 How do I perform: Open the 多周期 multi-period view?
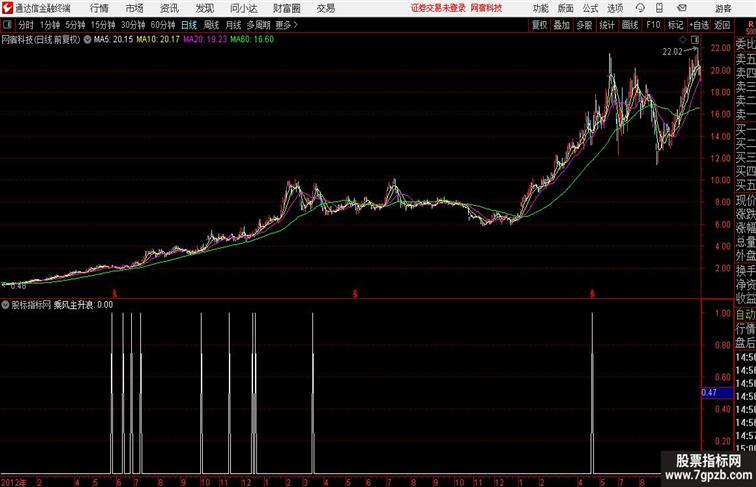(258, 25)
